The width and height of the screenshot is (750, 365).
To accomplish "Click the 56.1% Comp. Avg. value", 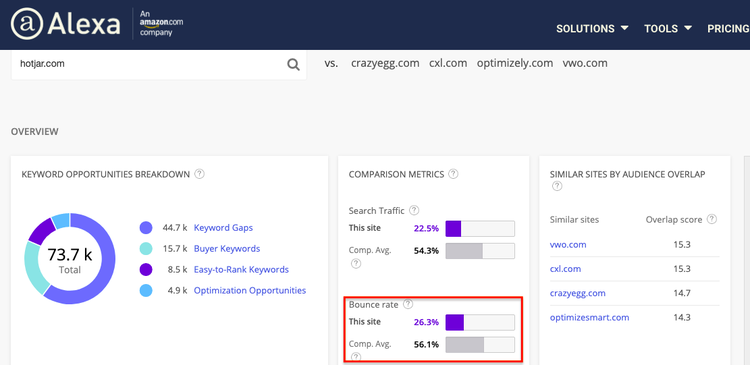I will point(426,344).
